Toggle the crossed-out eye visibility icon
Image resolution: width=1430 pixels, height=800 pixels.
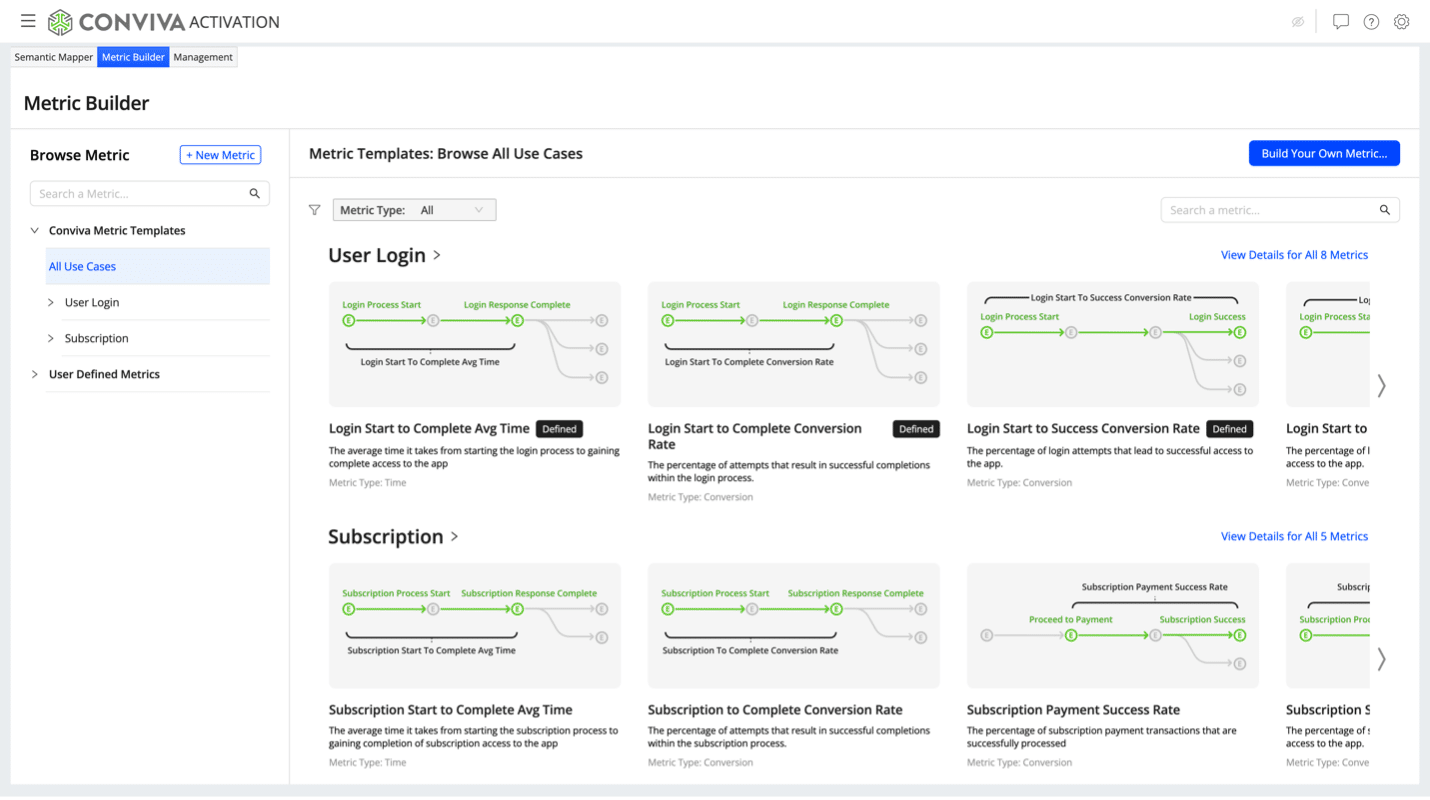pyautogui.click(x=1298, y=22)
